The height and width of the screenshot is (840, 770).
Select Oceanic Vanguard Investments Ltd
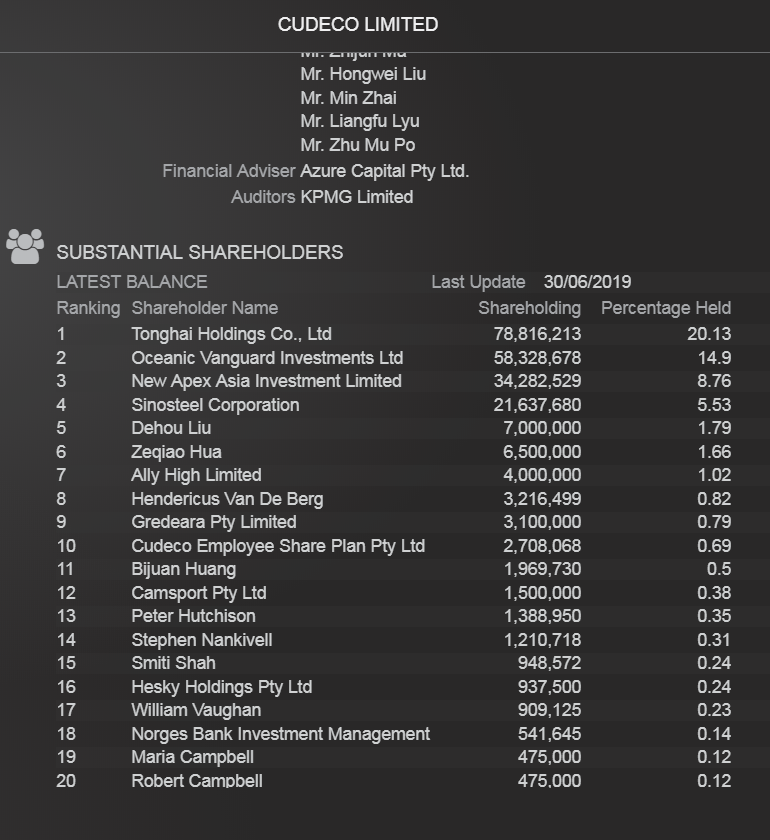point(267,357)
